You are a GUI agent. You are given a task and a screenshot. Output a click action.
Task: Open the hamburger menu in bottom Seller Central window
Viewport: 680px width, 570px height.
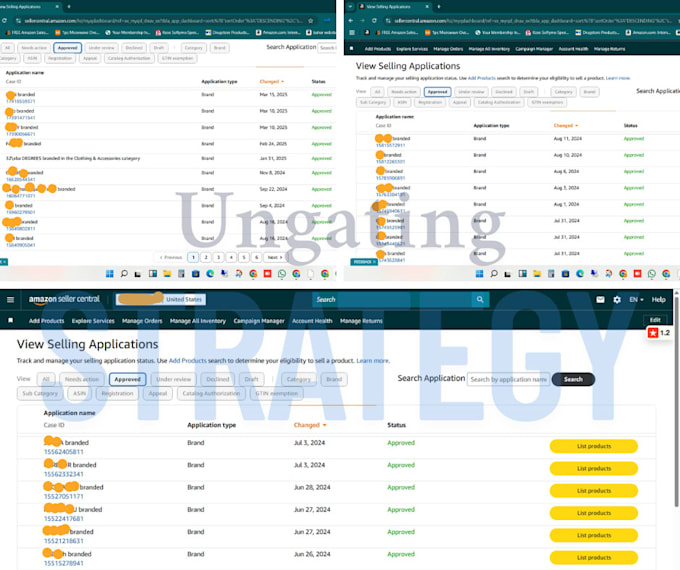click(10, 300)
